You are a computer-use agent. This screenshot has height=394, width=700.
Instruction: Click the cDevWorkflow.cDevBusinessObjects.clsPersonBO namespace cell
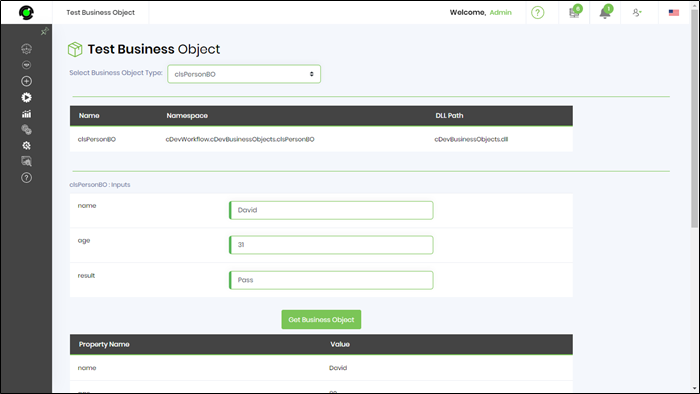[x=240, y=139]
